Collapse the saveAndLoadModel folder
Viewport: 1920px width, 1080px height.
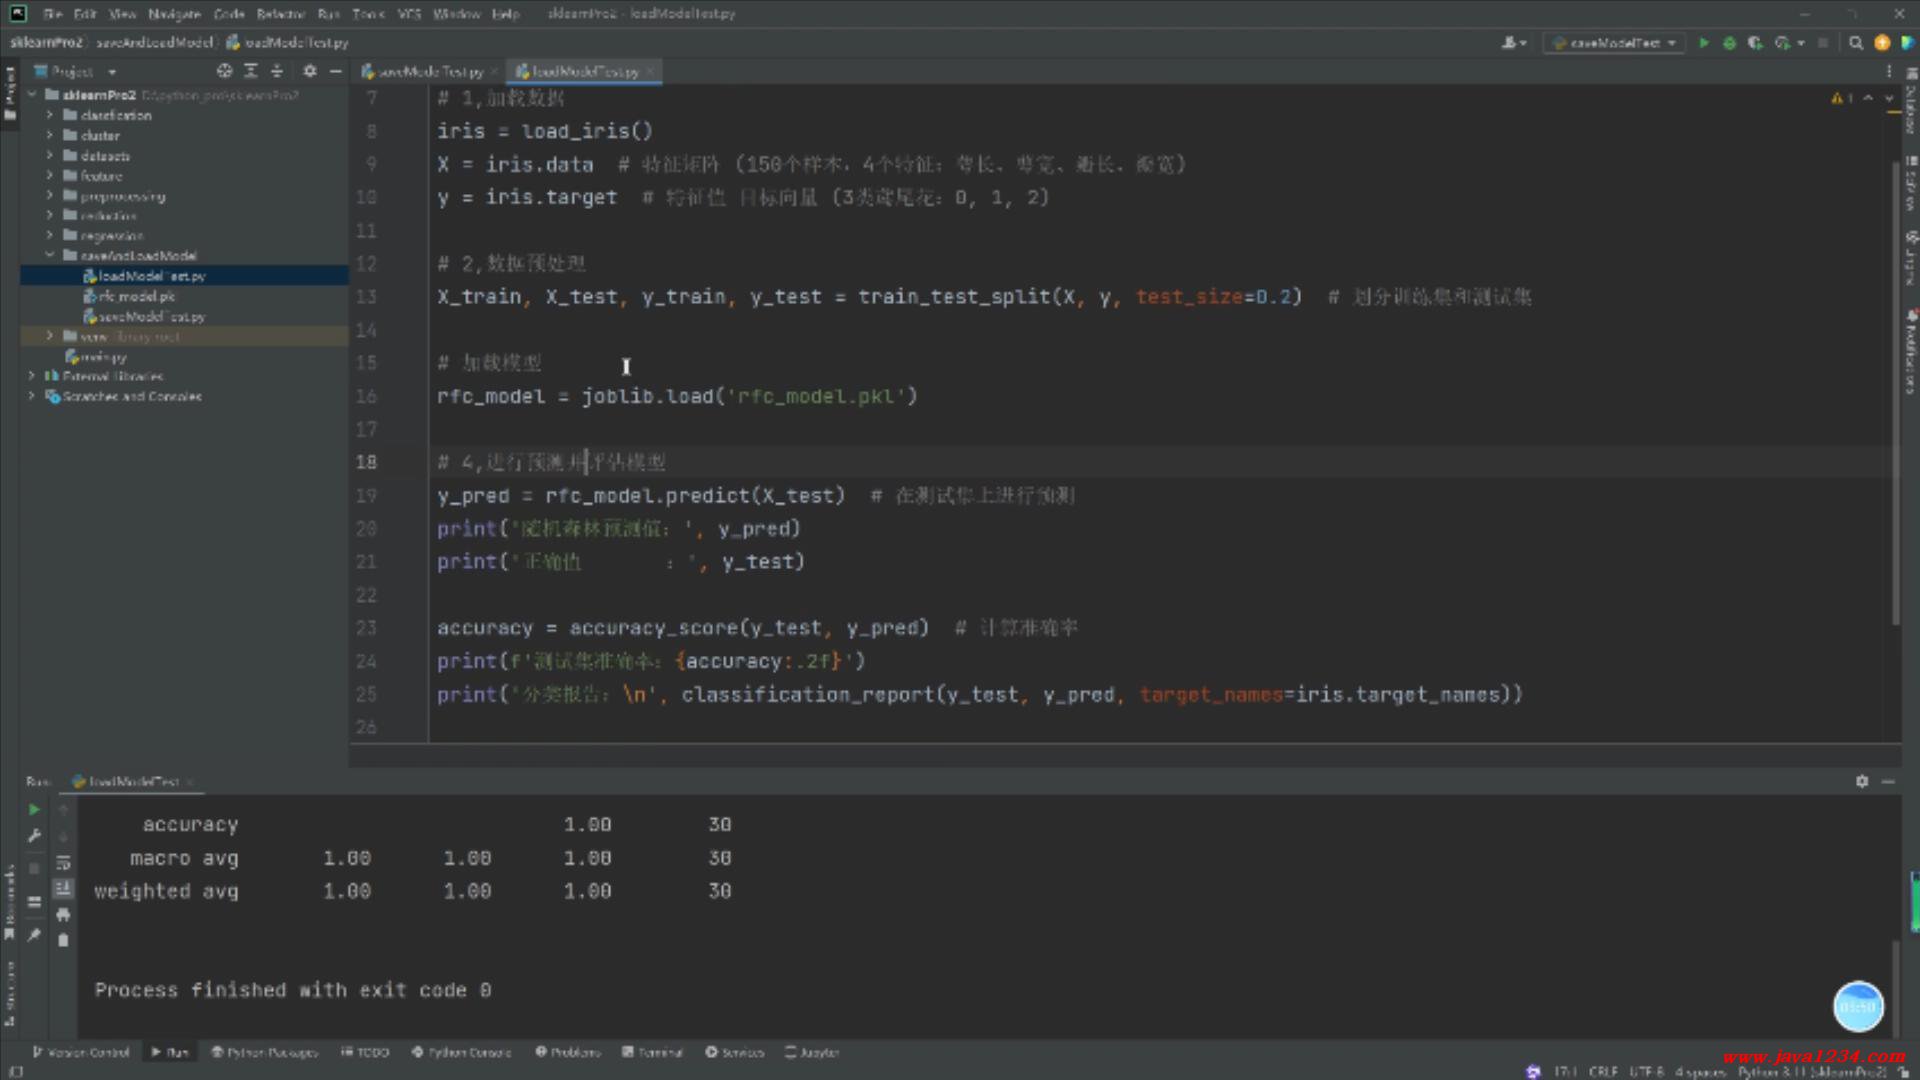click(x=49, y=256)
